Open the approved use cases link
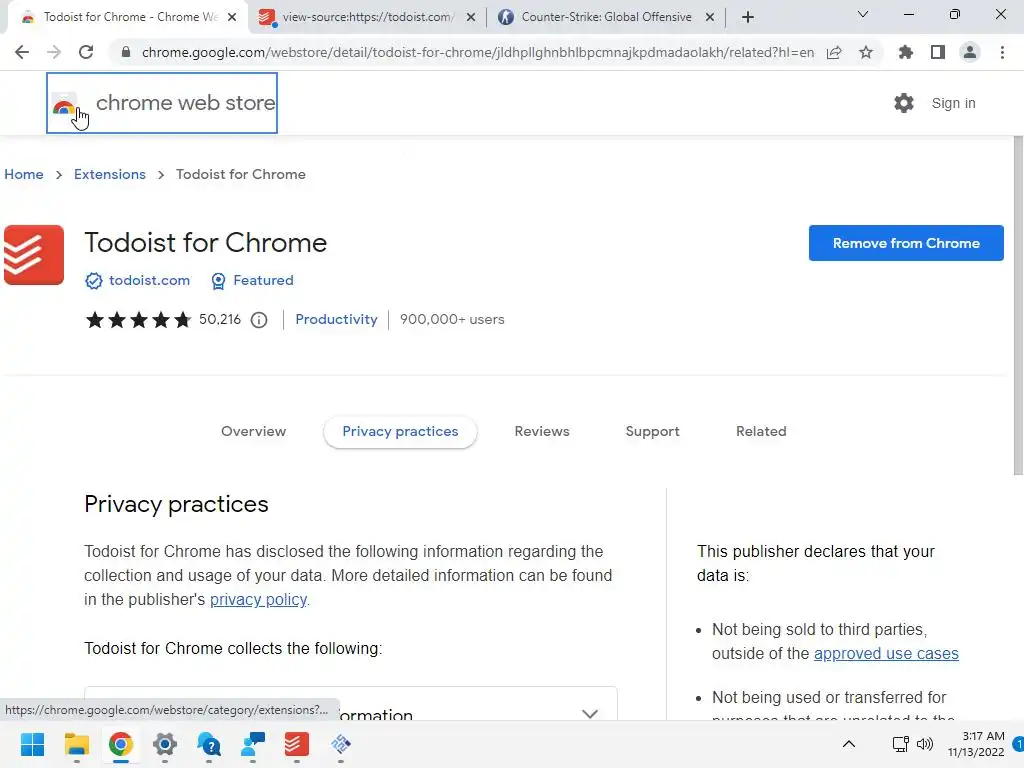 pyautogui.click(x=886, y=654)
